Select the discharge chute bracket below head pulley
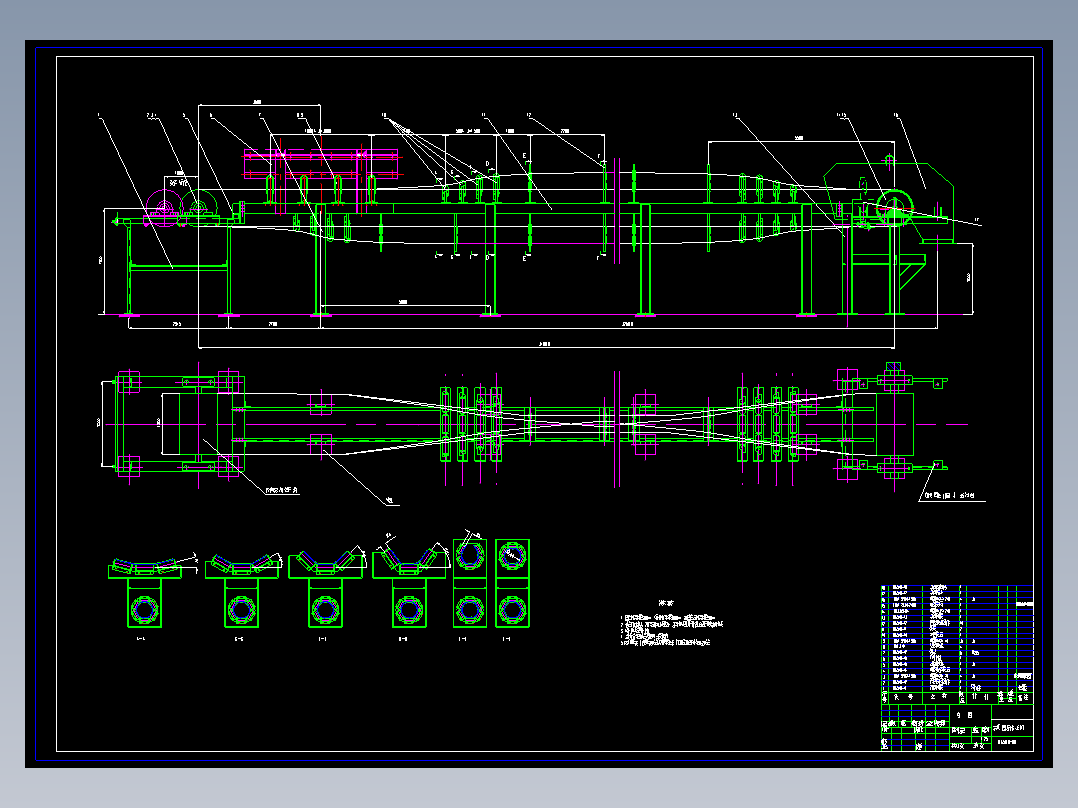 tap(912, 270)
